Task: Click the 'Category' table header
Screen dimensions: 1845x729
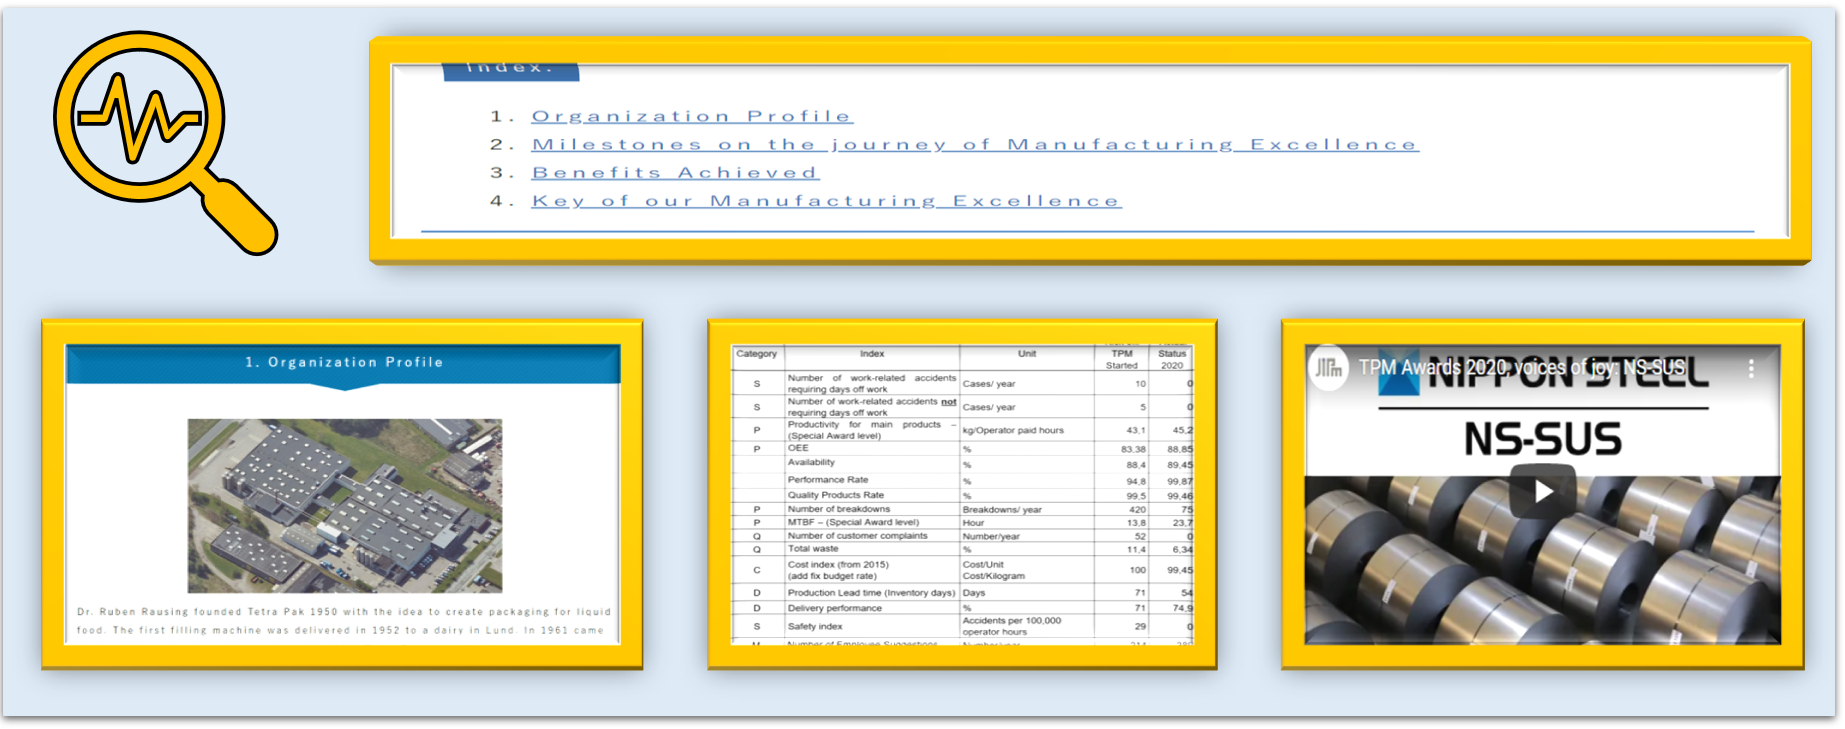Action: [757, 354]
